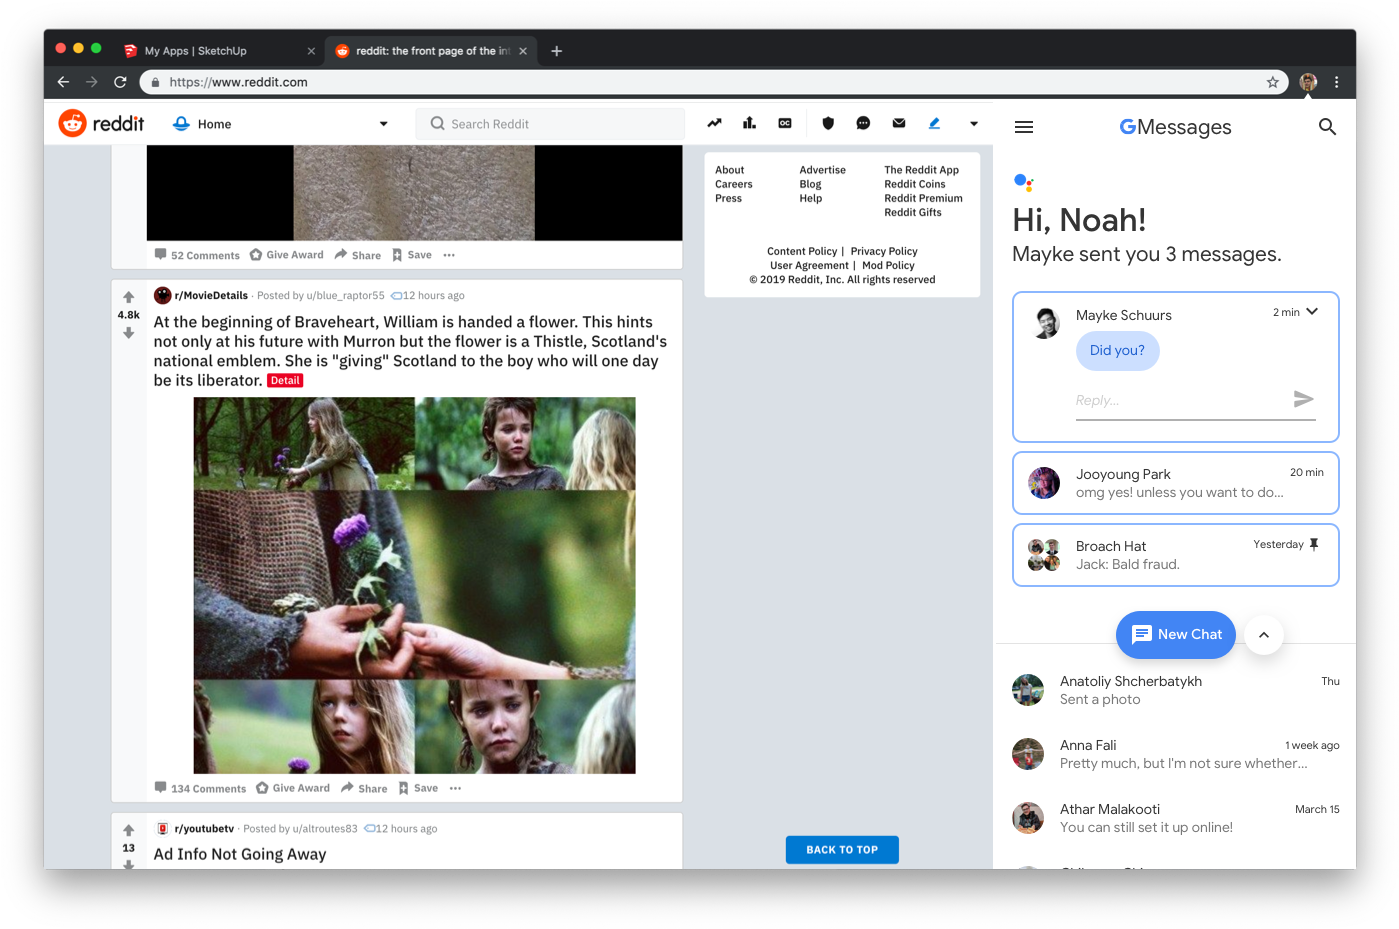Send reply to Mayke Schuurs
Image resolution: width=1399 pixels, height=929 pixels.
click(x=1304, y=399)
